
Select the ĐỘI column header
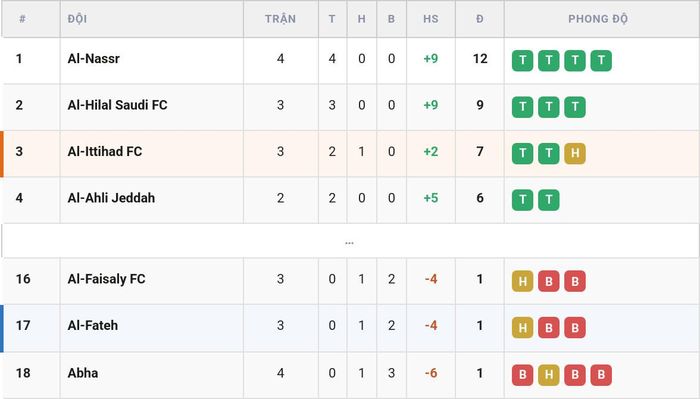point(77,19)
